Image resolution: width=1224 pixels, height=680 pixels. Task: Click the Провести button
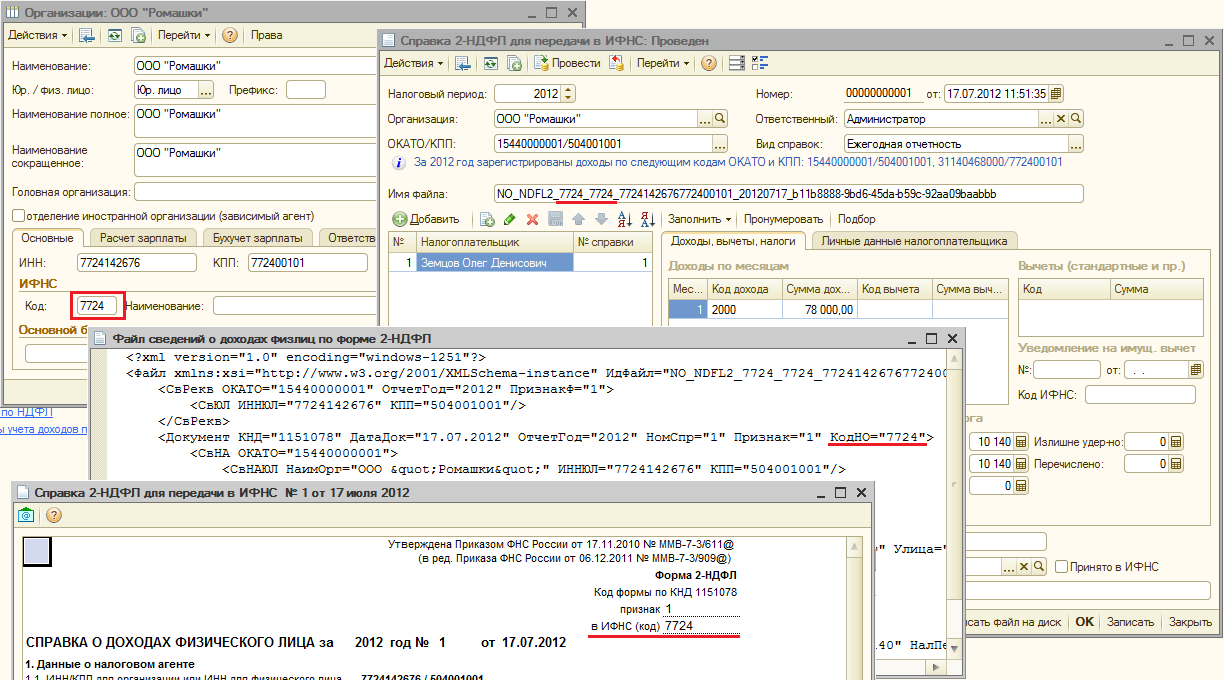point(566,63)
